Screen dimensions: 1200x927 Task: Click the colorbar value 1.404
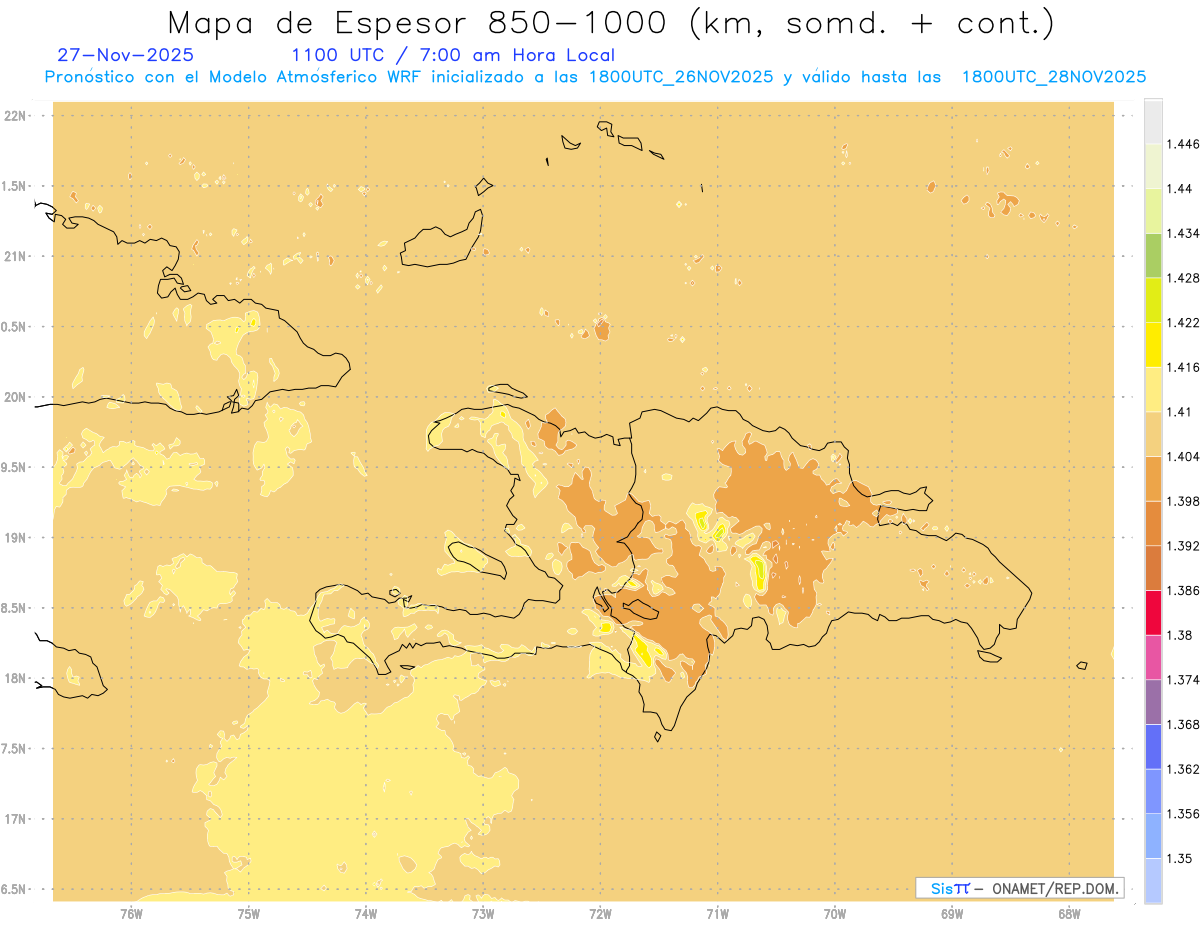click(1182, 457)
